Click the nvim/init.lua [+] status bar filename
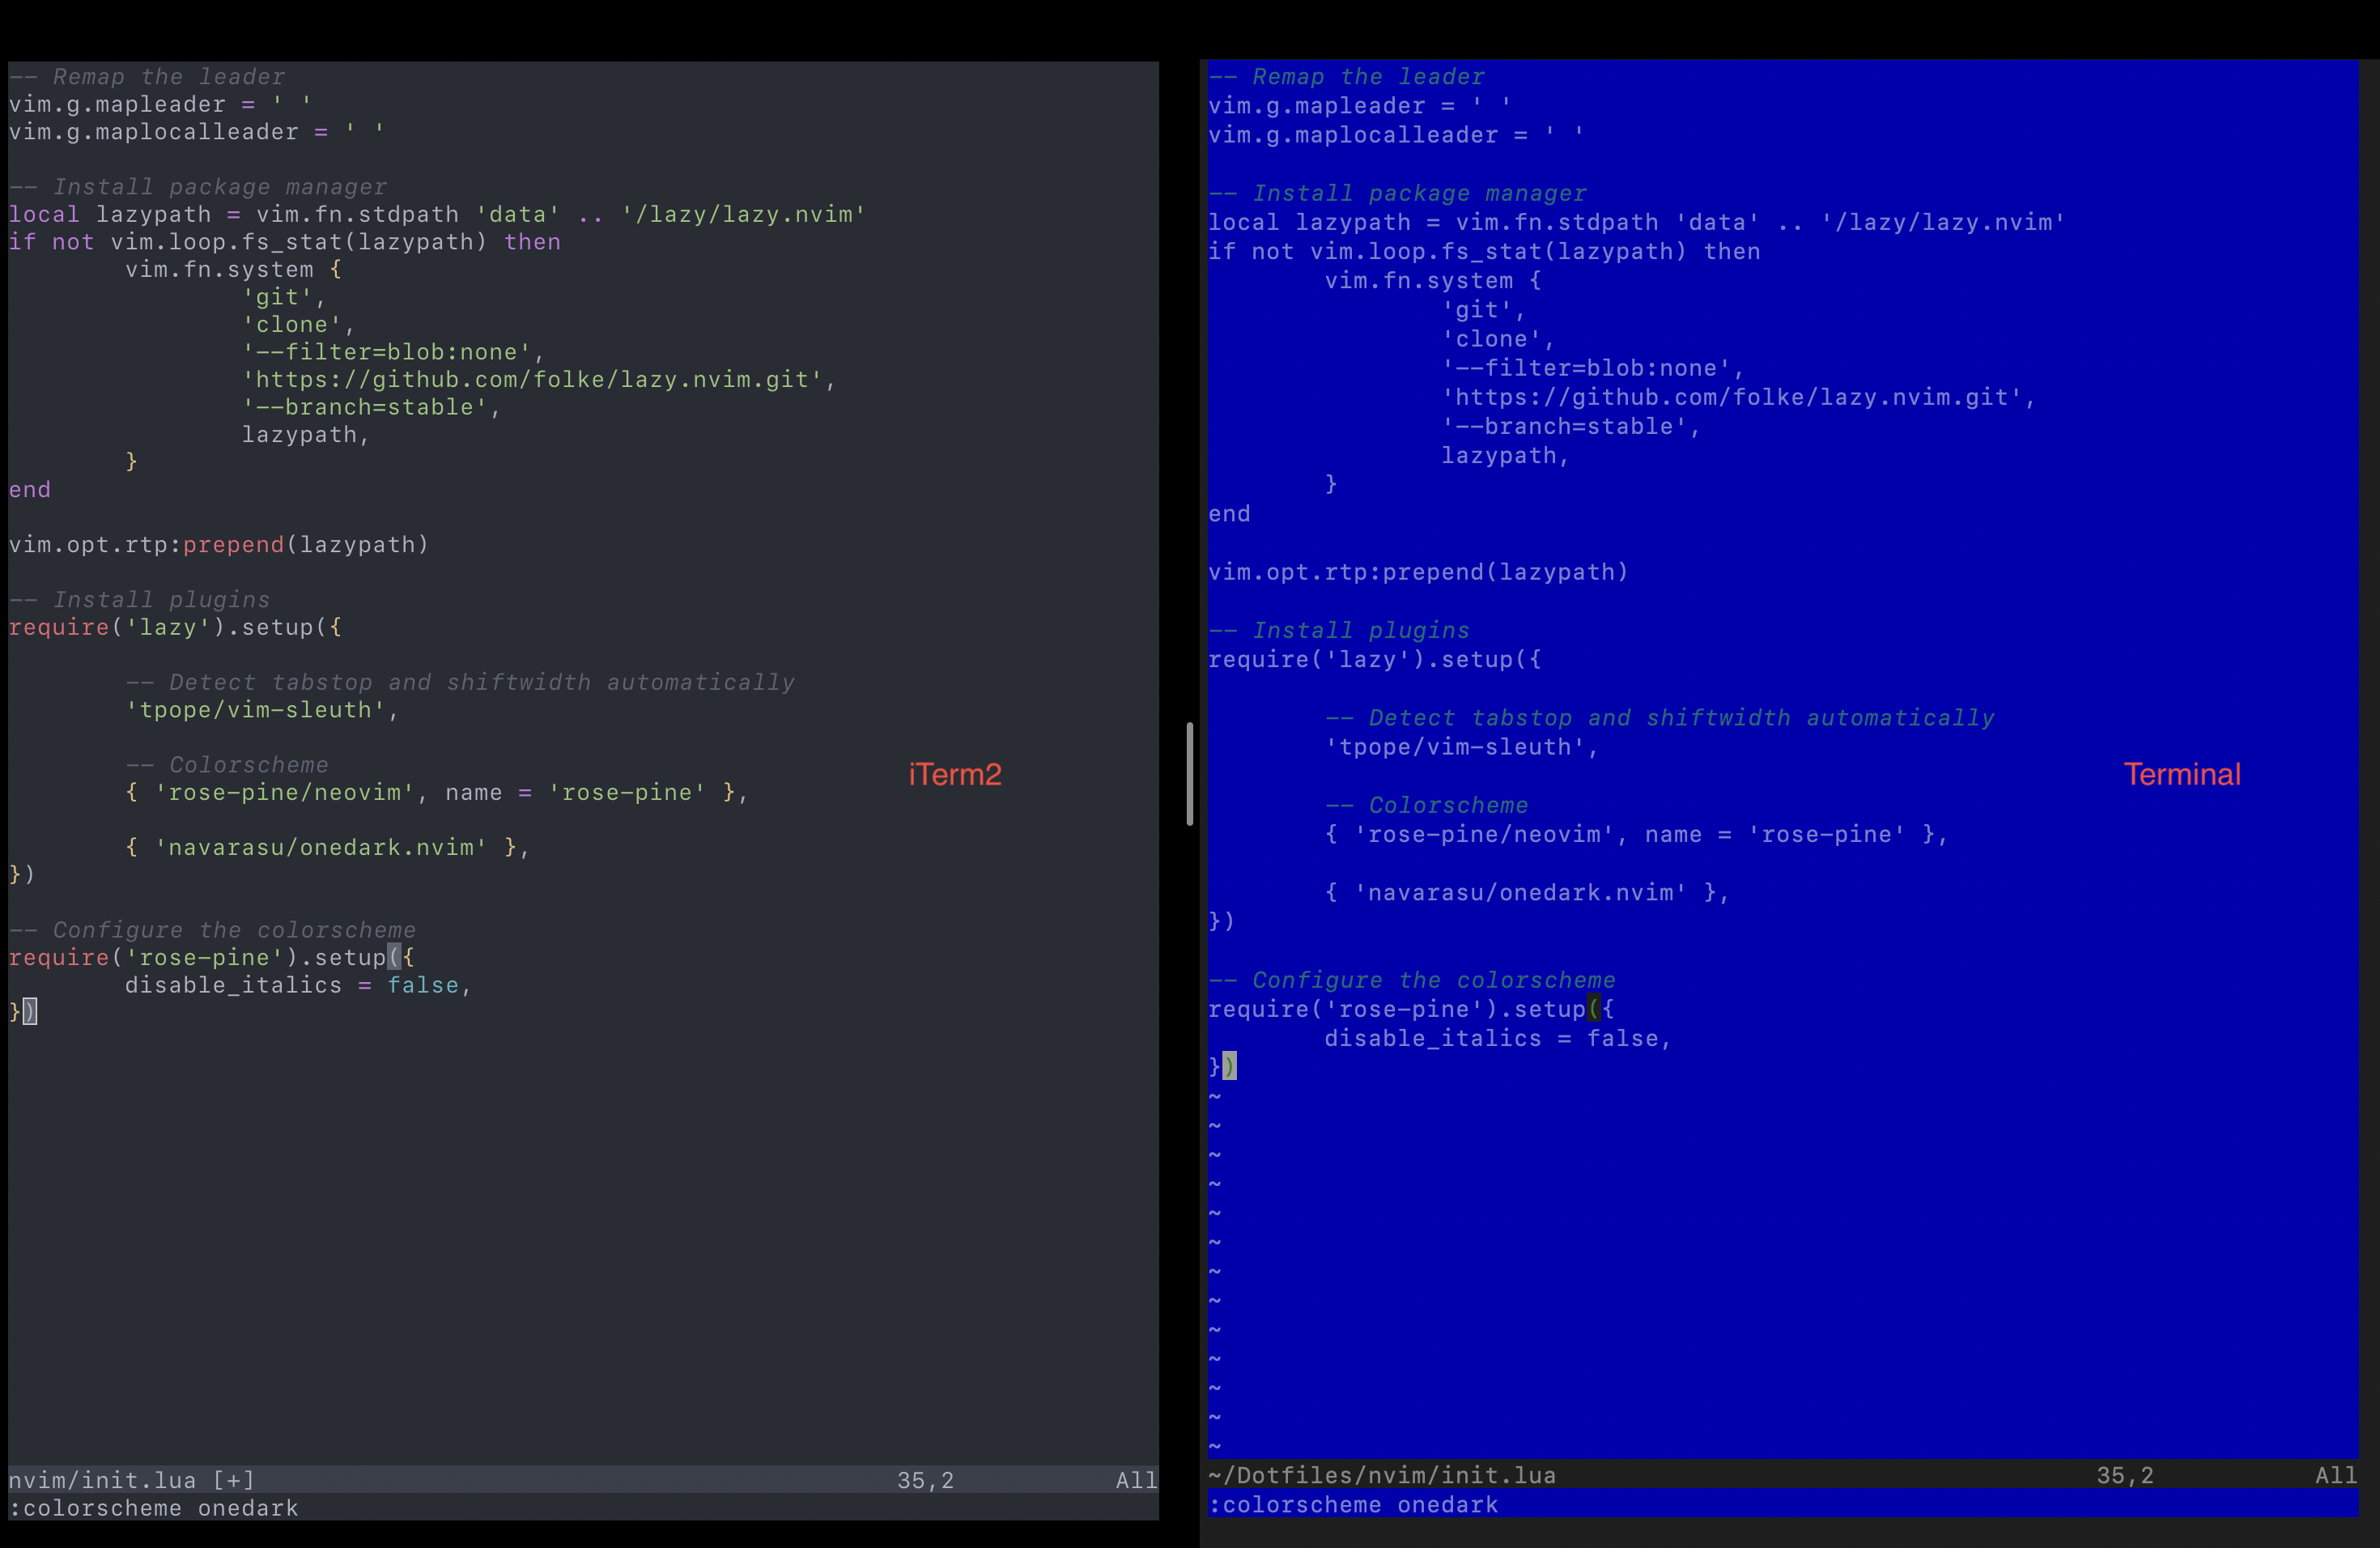 tap(130, 1481)
